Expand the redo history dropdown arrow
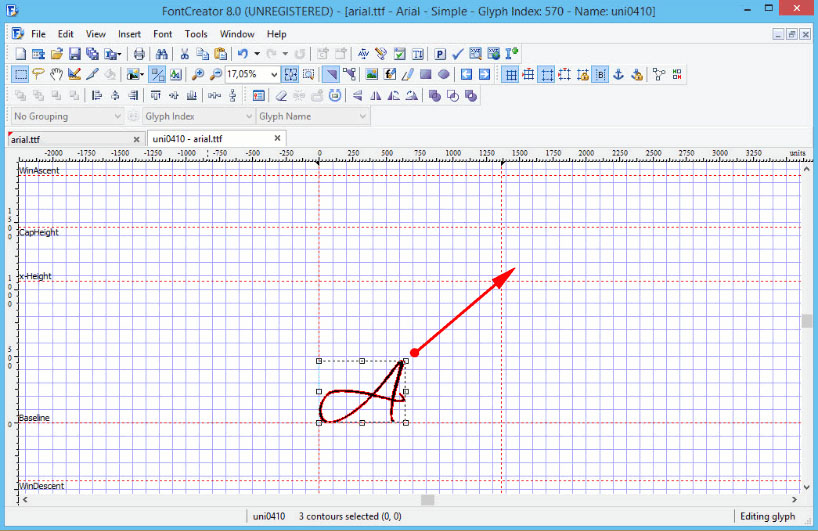The image size is (818, 531). tap(285, 54)
